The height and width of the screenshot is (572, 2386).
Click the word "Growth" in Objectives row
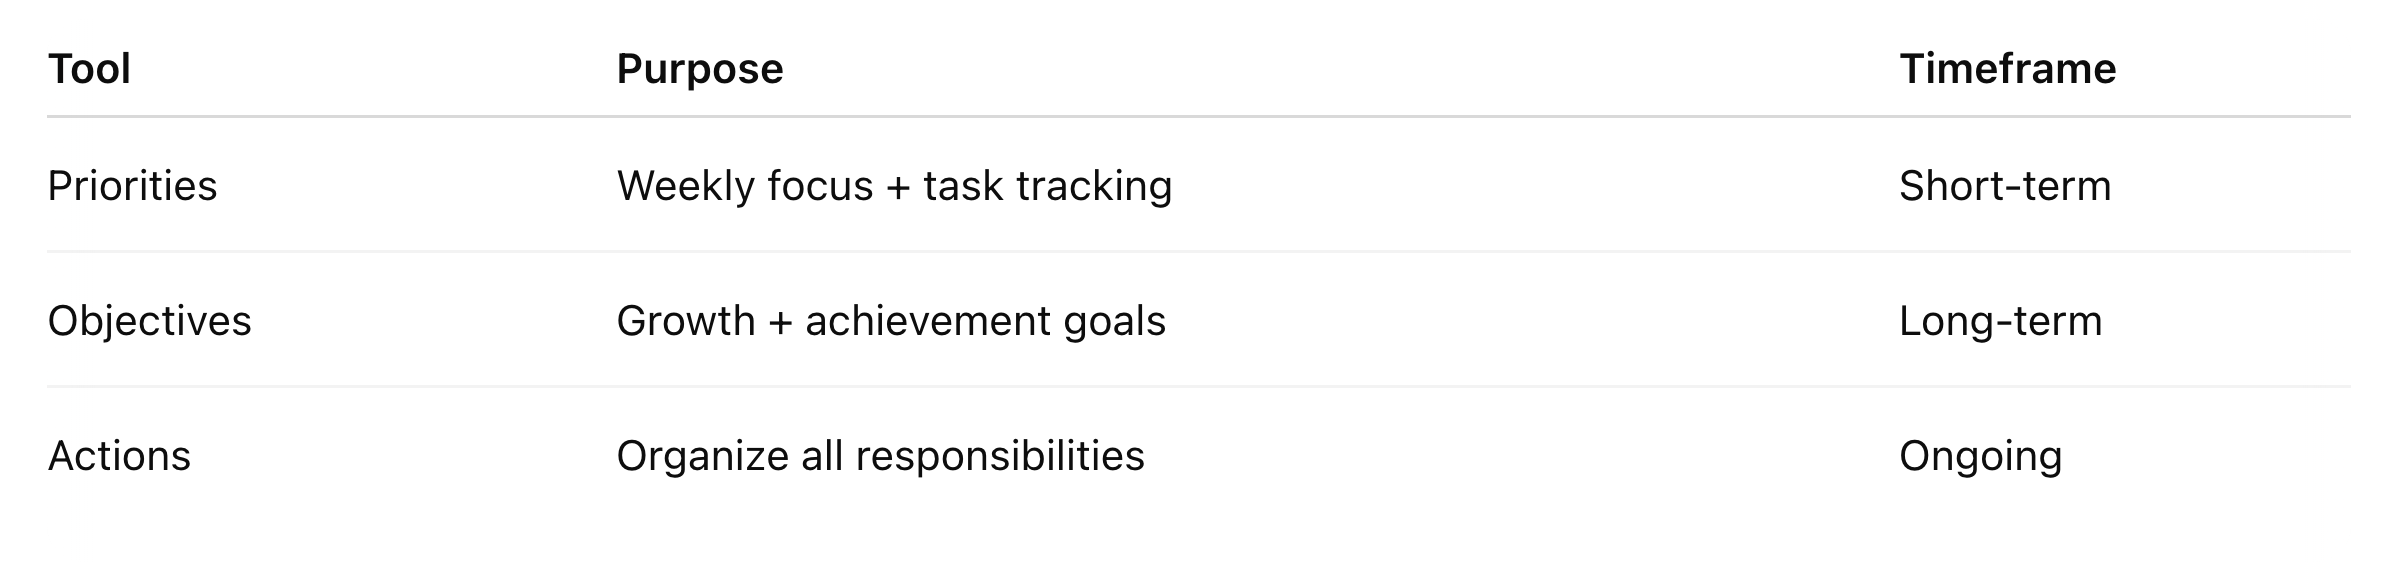coord(685,321)
